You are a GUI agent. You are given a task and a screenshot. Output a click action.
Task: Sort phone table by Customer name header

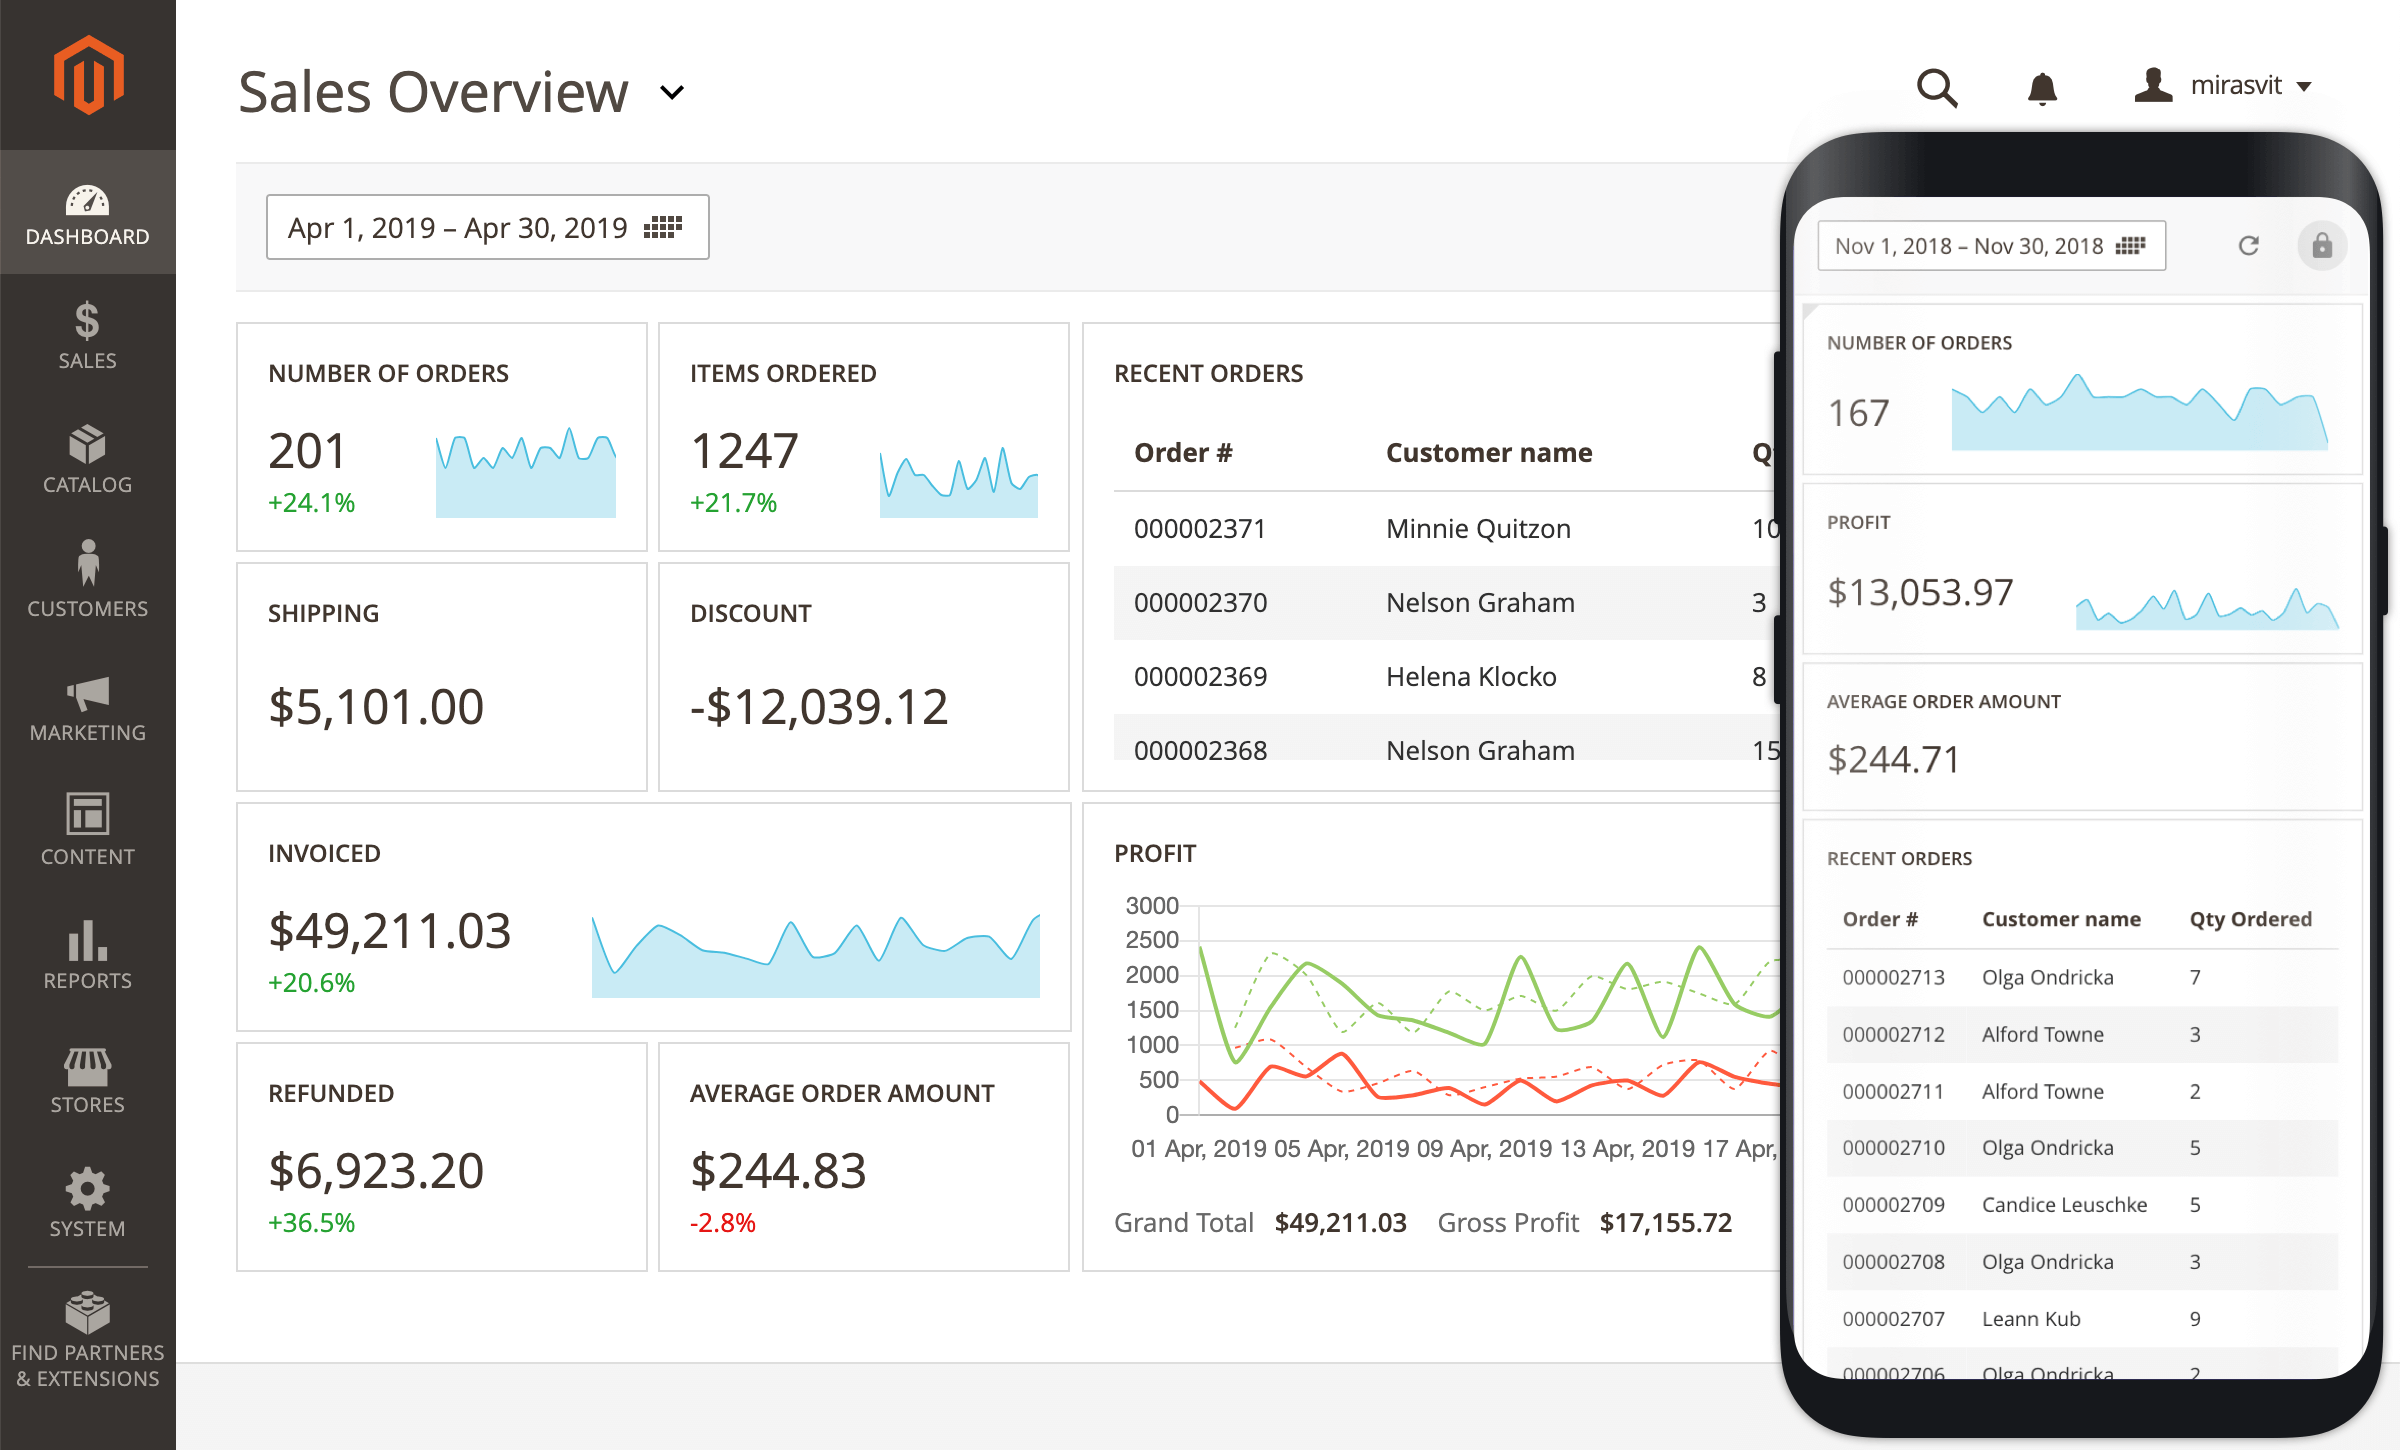(x=2061, y=919)
